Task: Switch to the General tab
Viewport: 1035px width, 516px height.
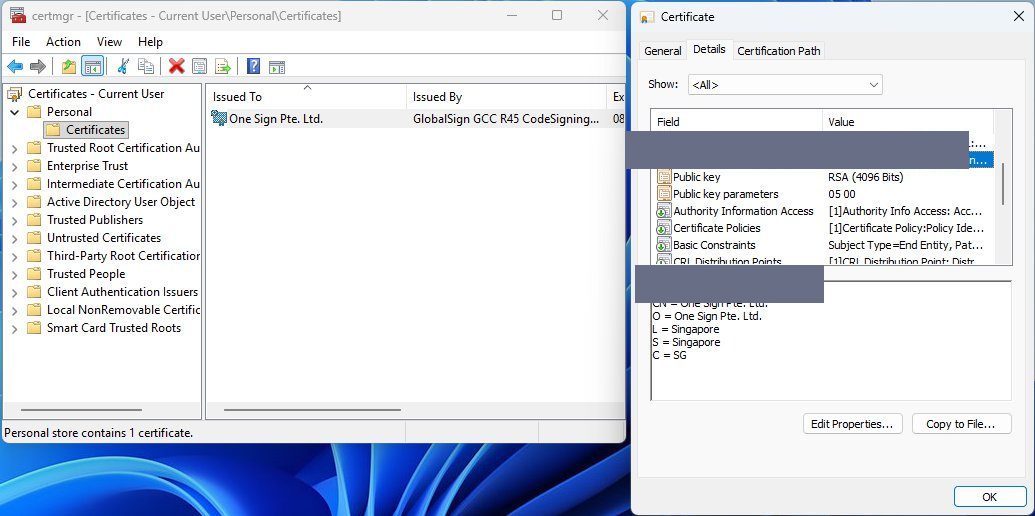Action: click(663, 51)
